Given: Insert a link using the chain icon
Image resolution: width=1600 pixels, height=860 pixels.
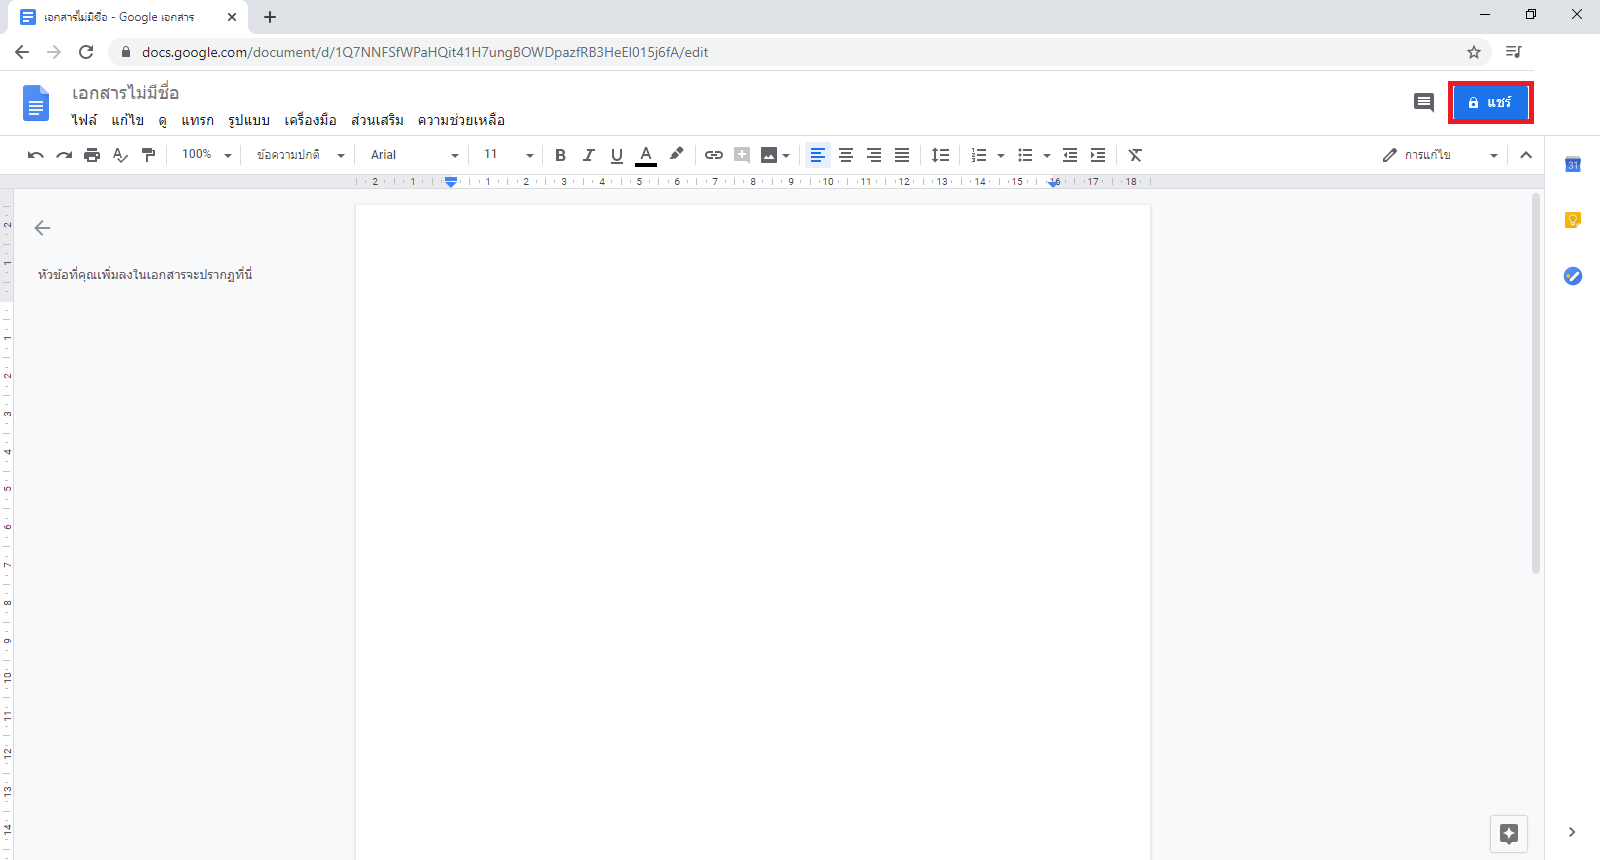Looking at the screenshot, I should point(714,155).
